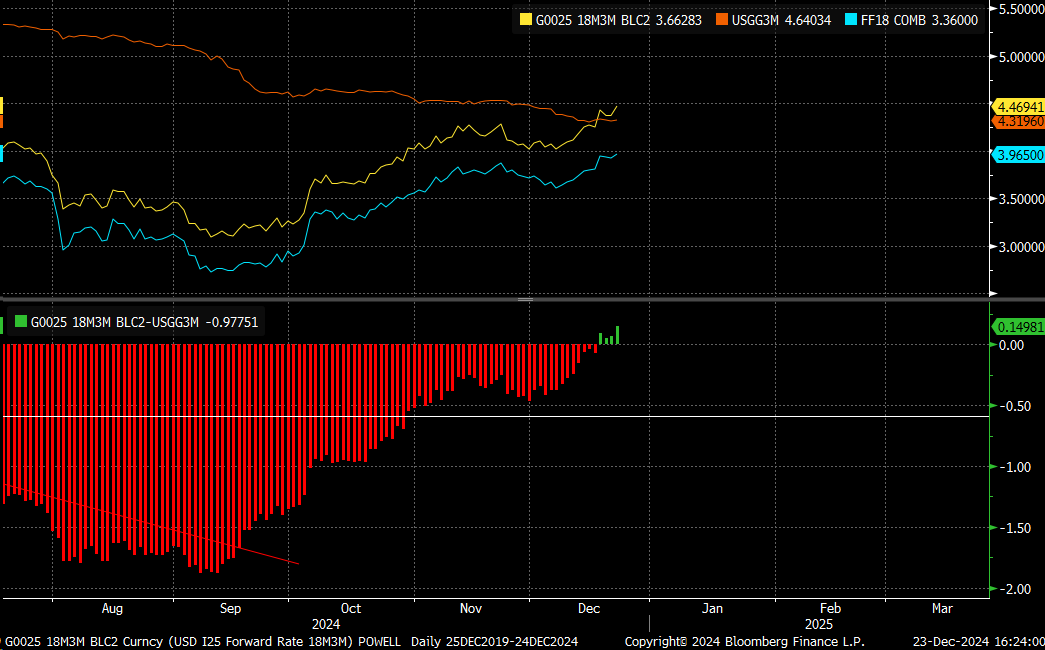1045x650 pixels.
Task: Click the orange marker on the left chart edge
Action: 1,121
